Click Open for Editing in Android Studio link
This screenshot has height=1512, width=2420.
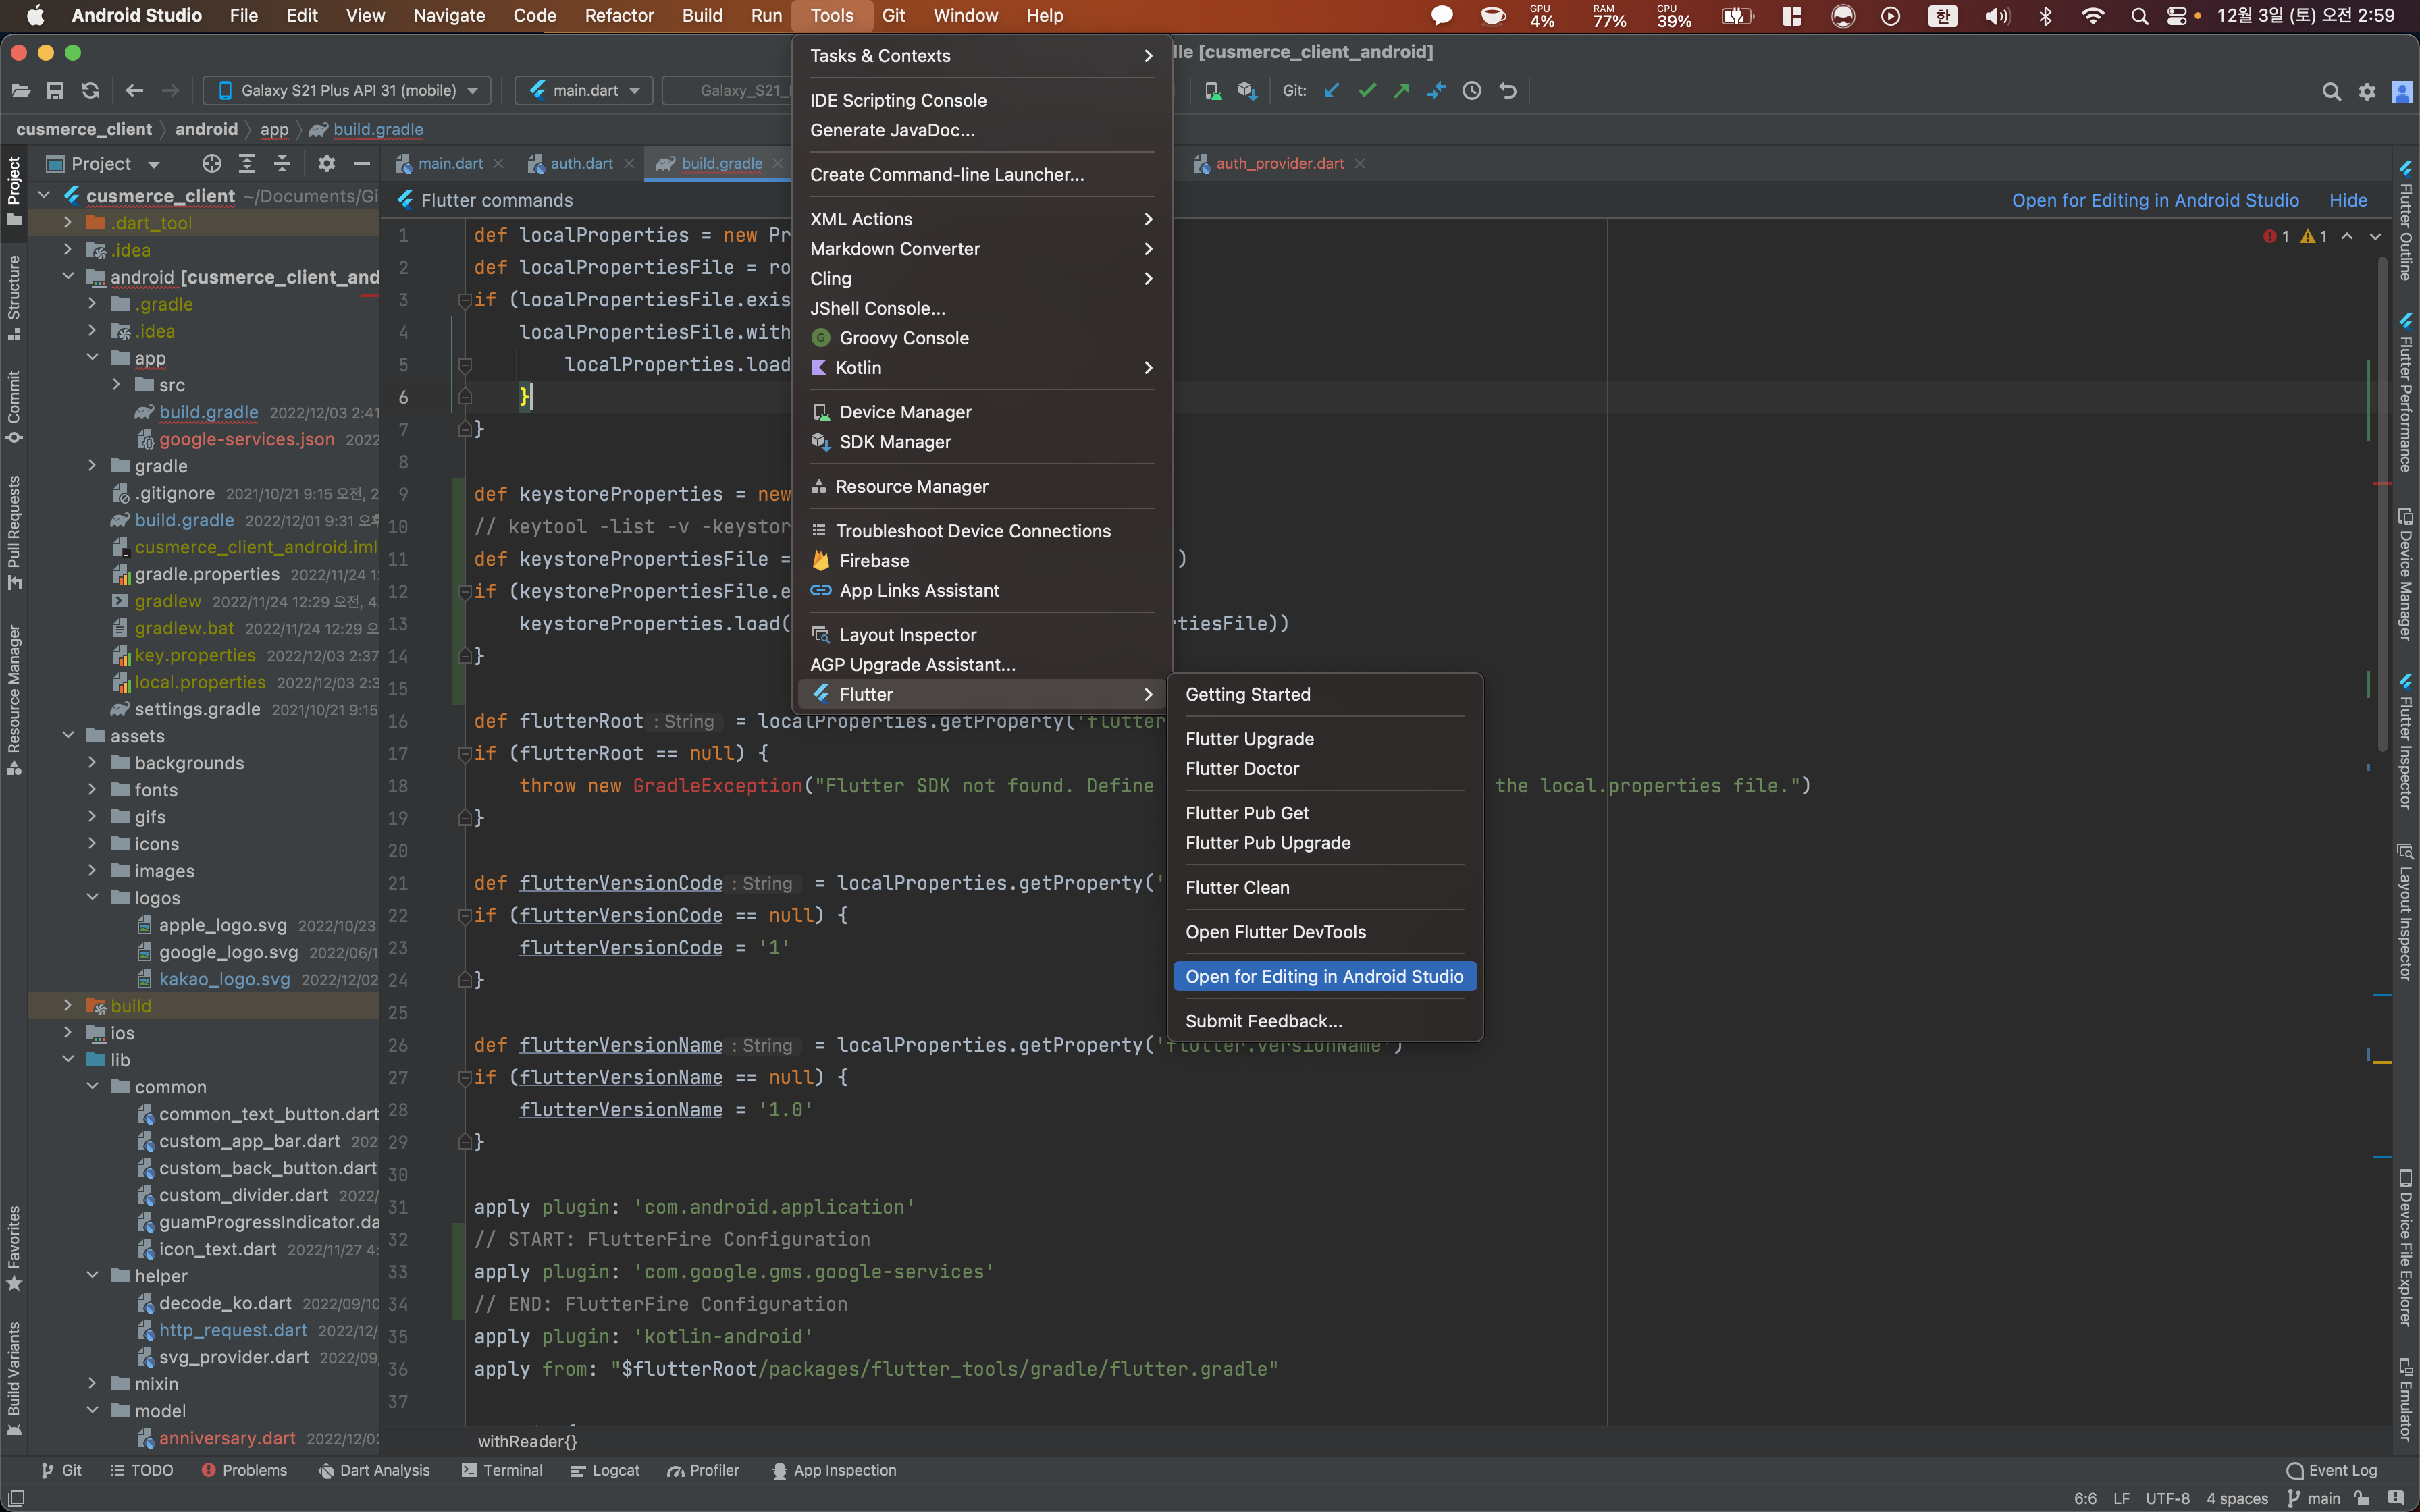(x=2155, y=200)
